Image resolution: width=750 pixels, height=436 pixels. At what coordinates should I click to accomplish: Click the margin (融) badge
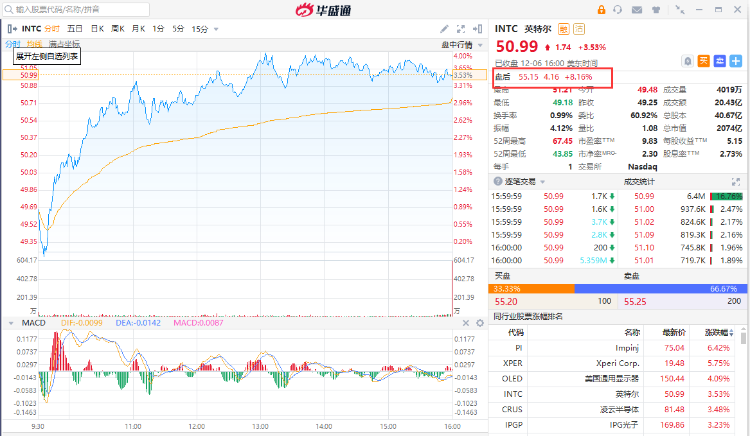pos(563,29)
